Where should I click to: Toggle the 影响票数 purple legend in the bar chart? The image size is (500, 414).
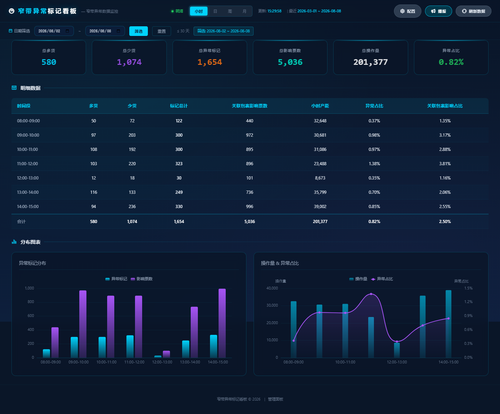[x=142, y=279]
